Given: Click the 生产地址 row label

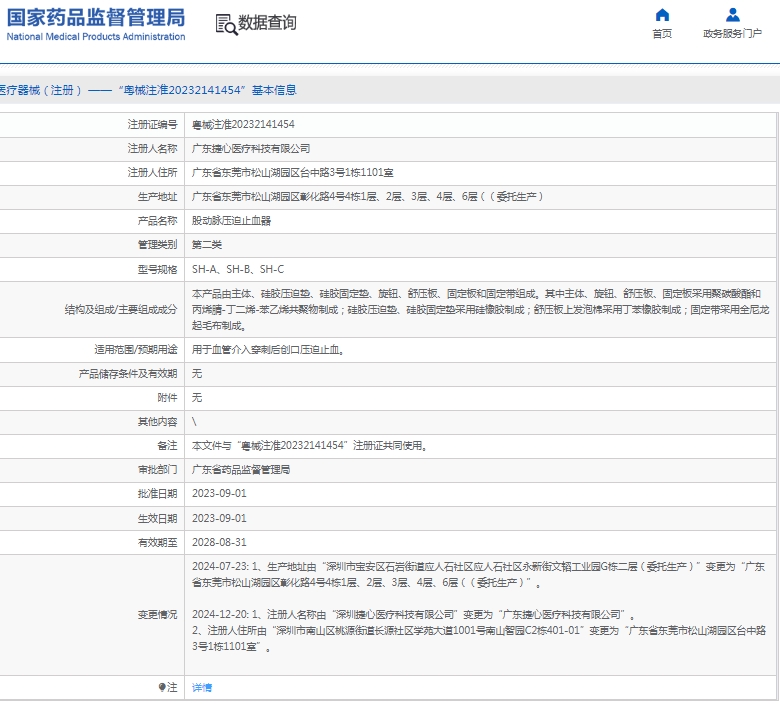Looking at the screenshot, I should (x=157, y=197).
